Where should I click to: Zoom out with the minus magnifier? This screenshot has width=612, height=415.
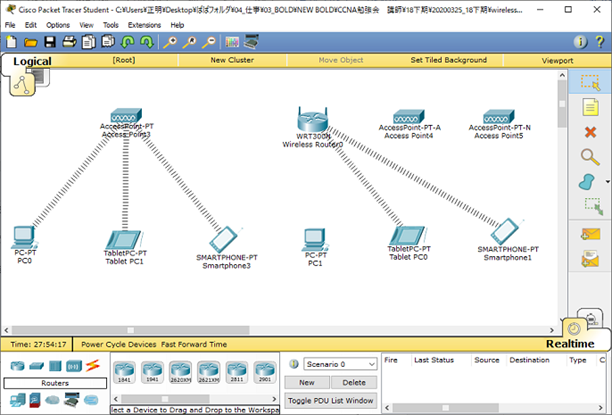pyautogui.click(x=209, y=42)
